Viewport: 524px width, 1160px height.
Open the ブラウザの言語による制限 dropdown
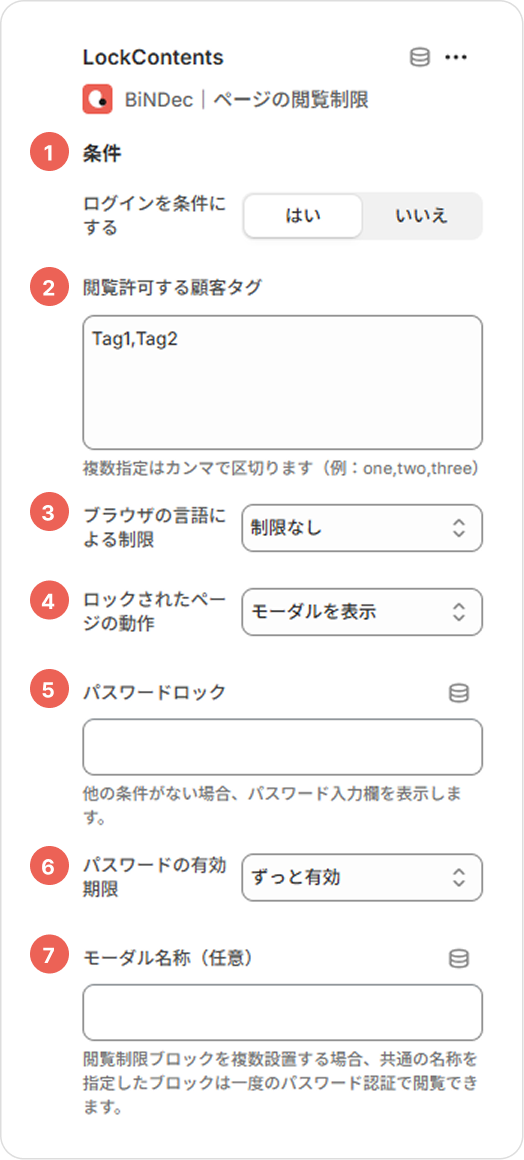[x=362, y=528]
